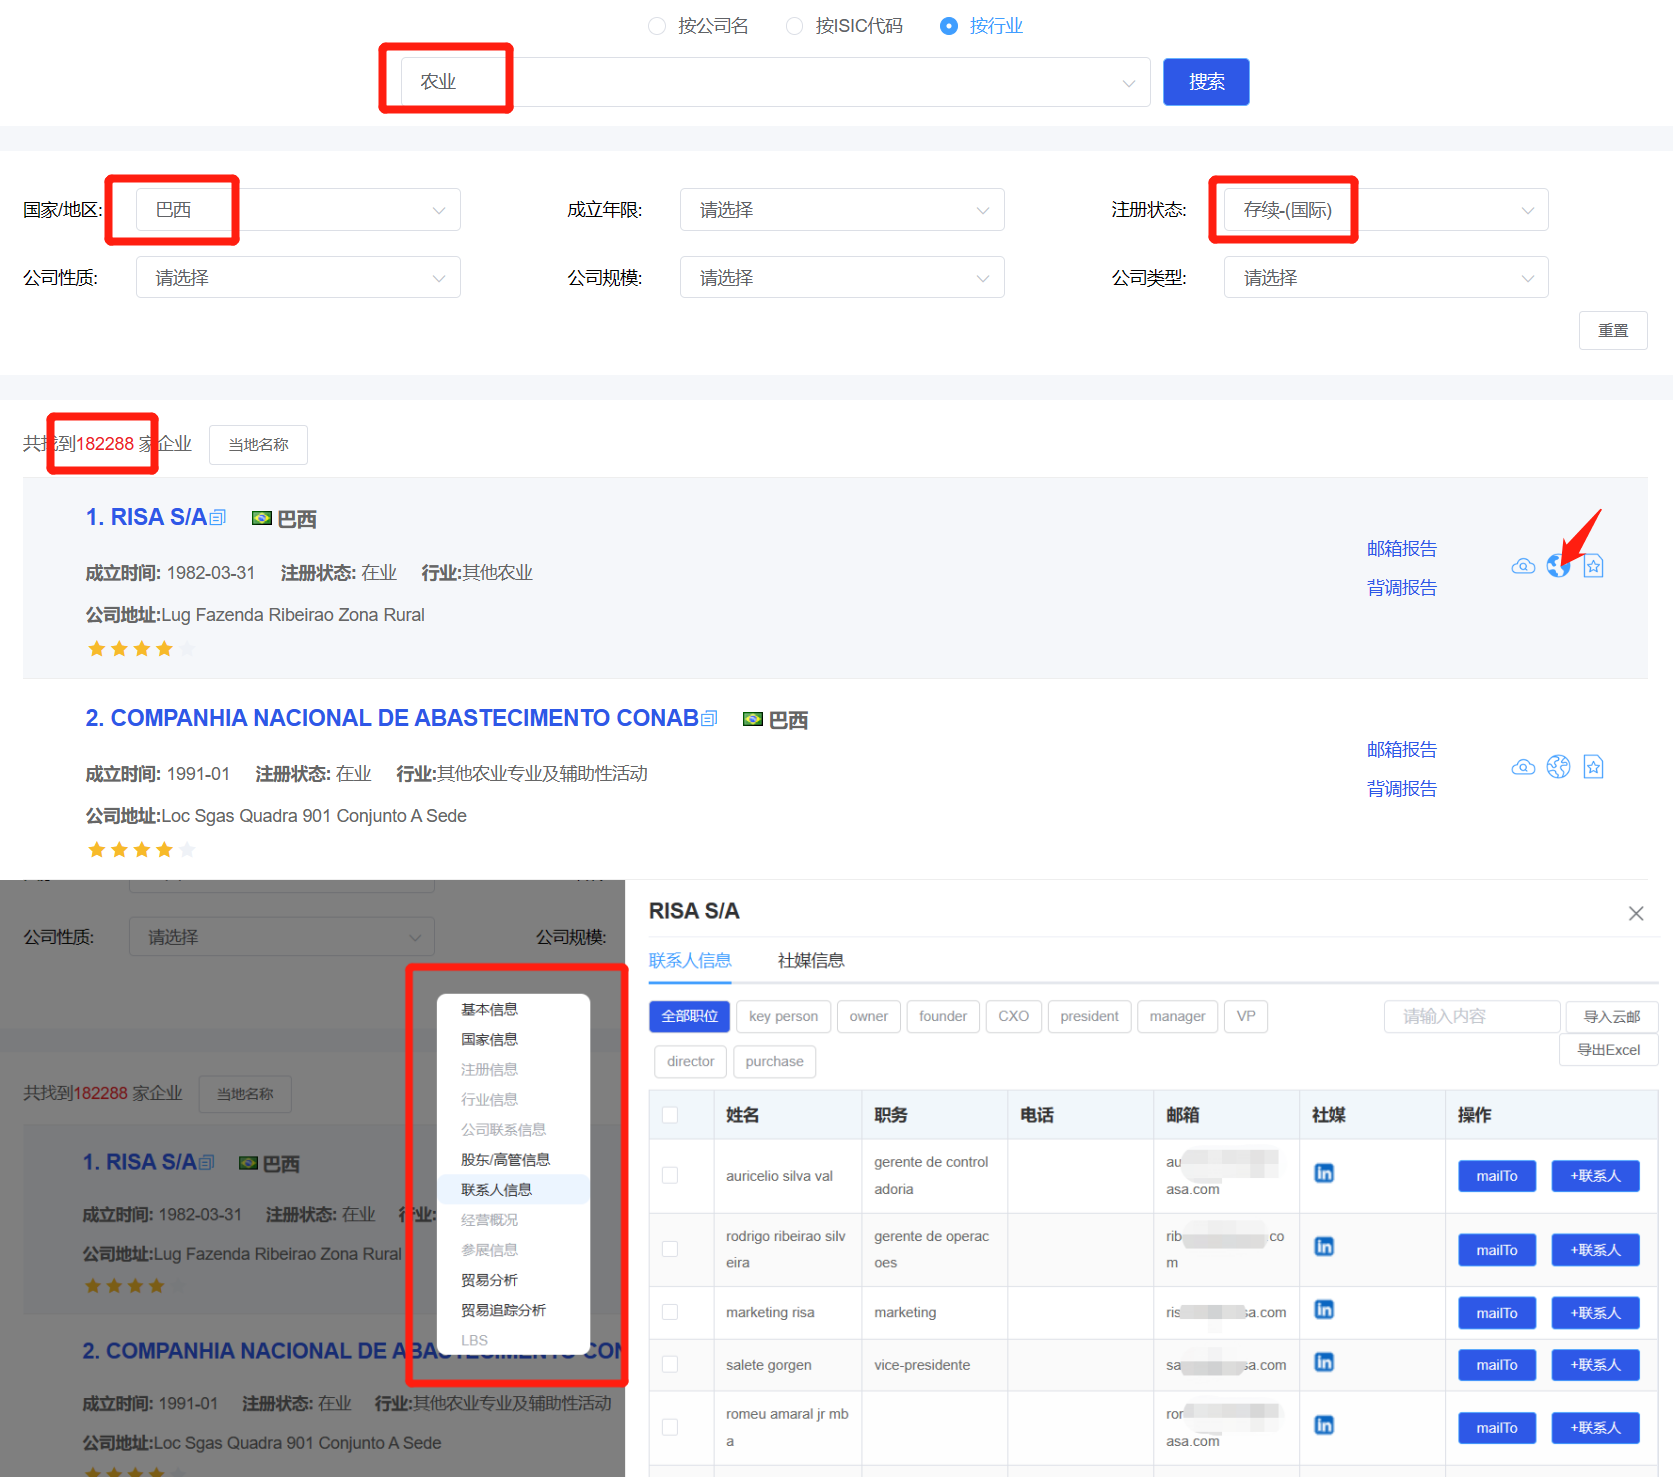Expand the 成立年限 dropdown
This screenshot has width=1673, height=1477.
[x=842, y=210]
